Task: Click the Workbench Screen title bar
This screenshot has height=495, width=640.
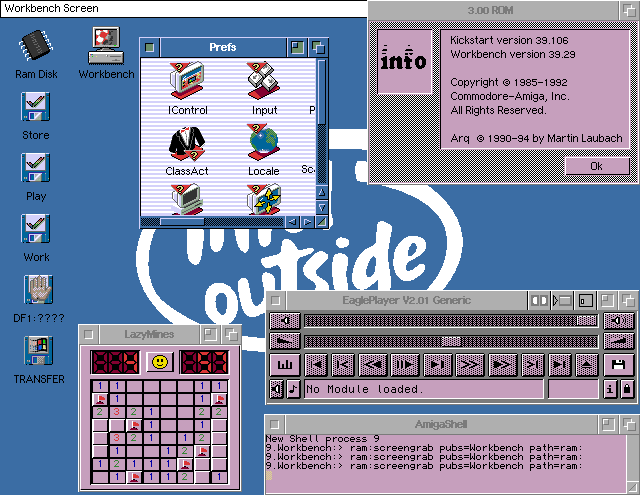Action: click(x=184, y=9)
